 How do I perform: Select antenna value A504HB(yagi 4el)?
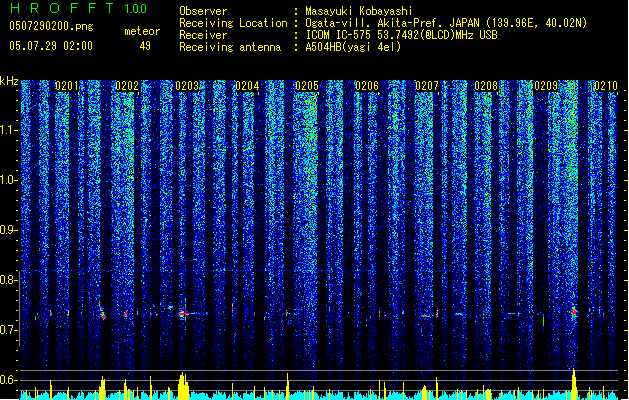[x=353, y=47]
